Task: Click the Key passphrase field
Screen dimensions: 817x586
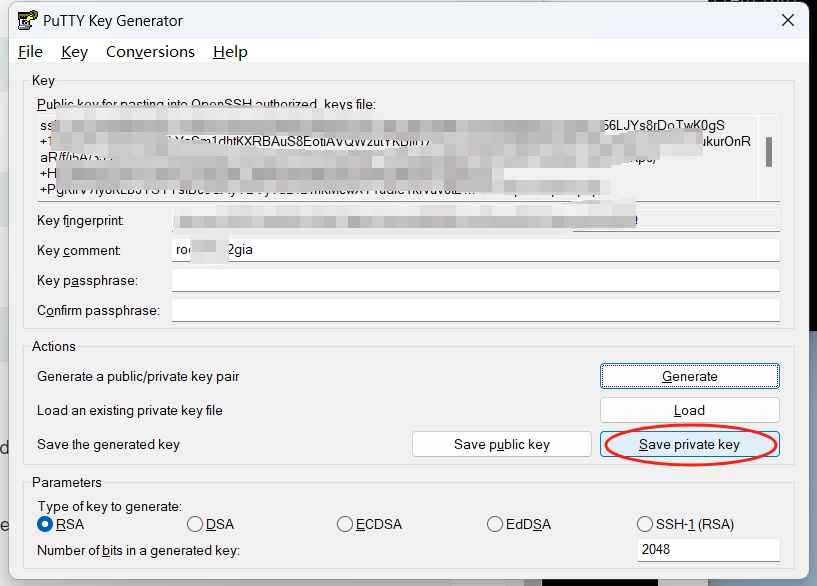Action: tap(476, 280)
